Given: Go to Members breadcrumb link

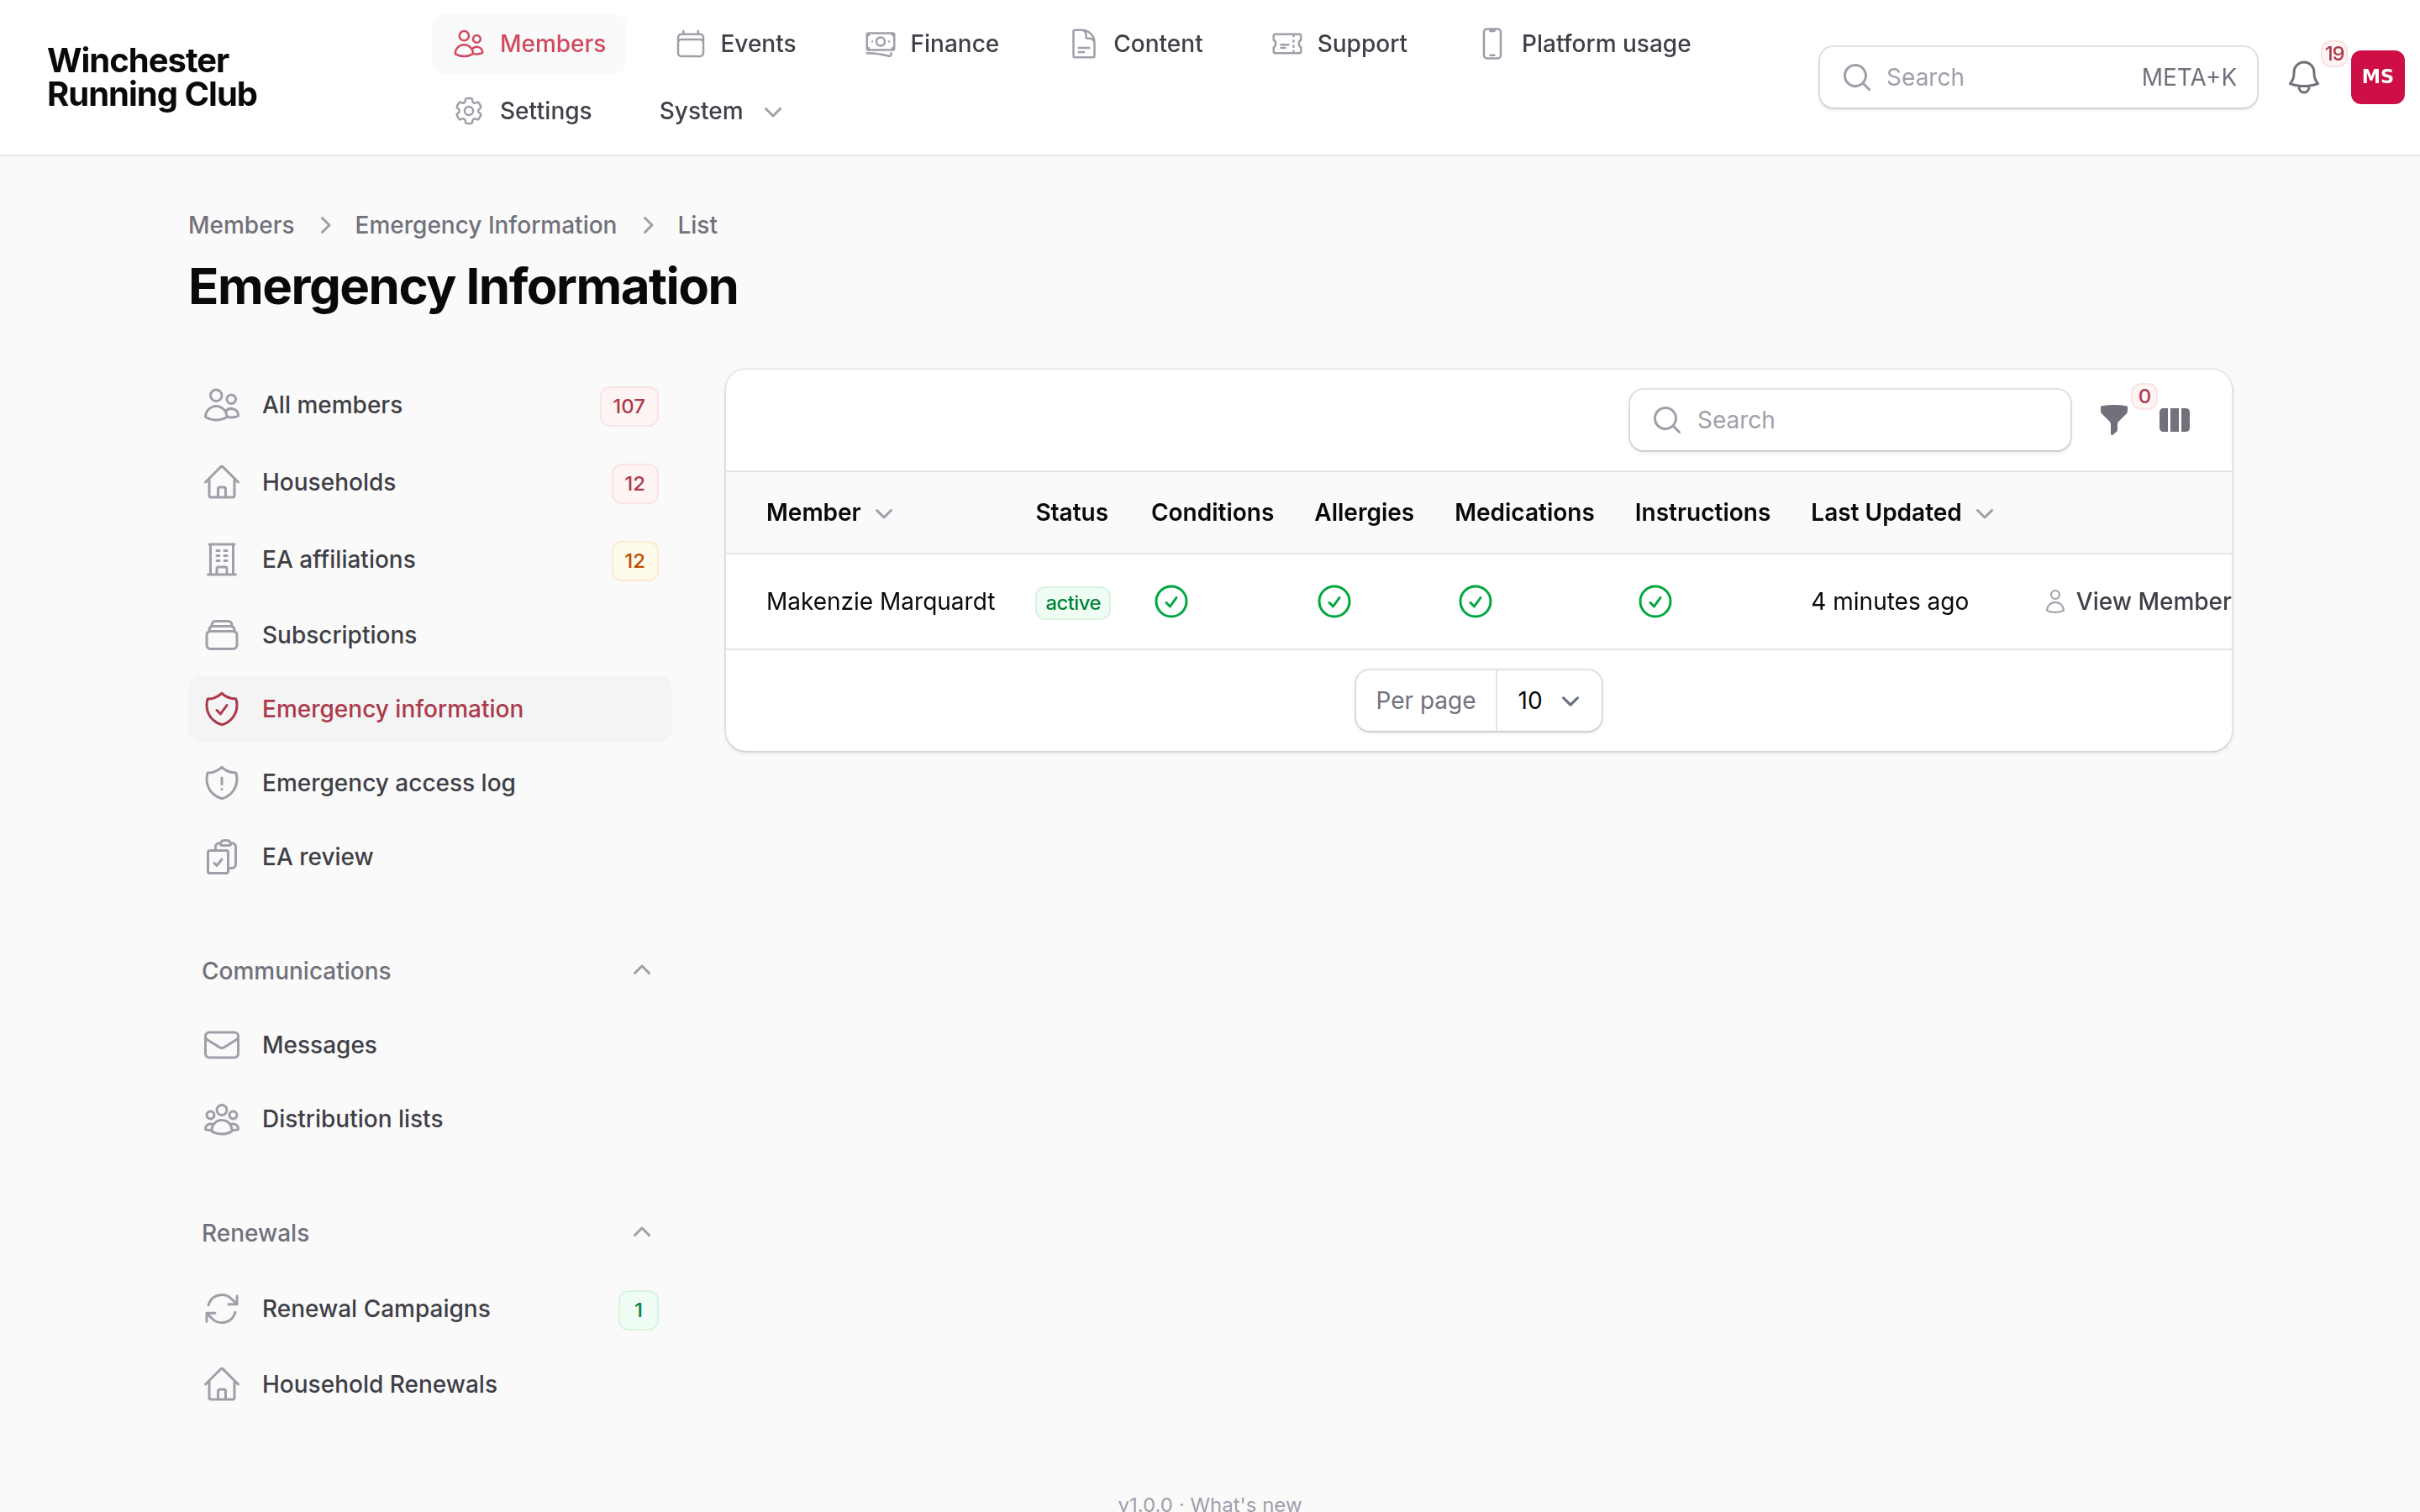Looking at the screenshot, I should (241, 225).
